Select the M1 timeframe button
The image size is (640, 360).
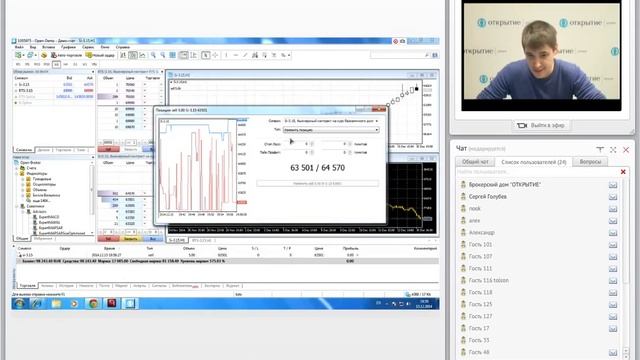18,64
